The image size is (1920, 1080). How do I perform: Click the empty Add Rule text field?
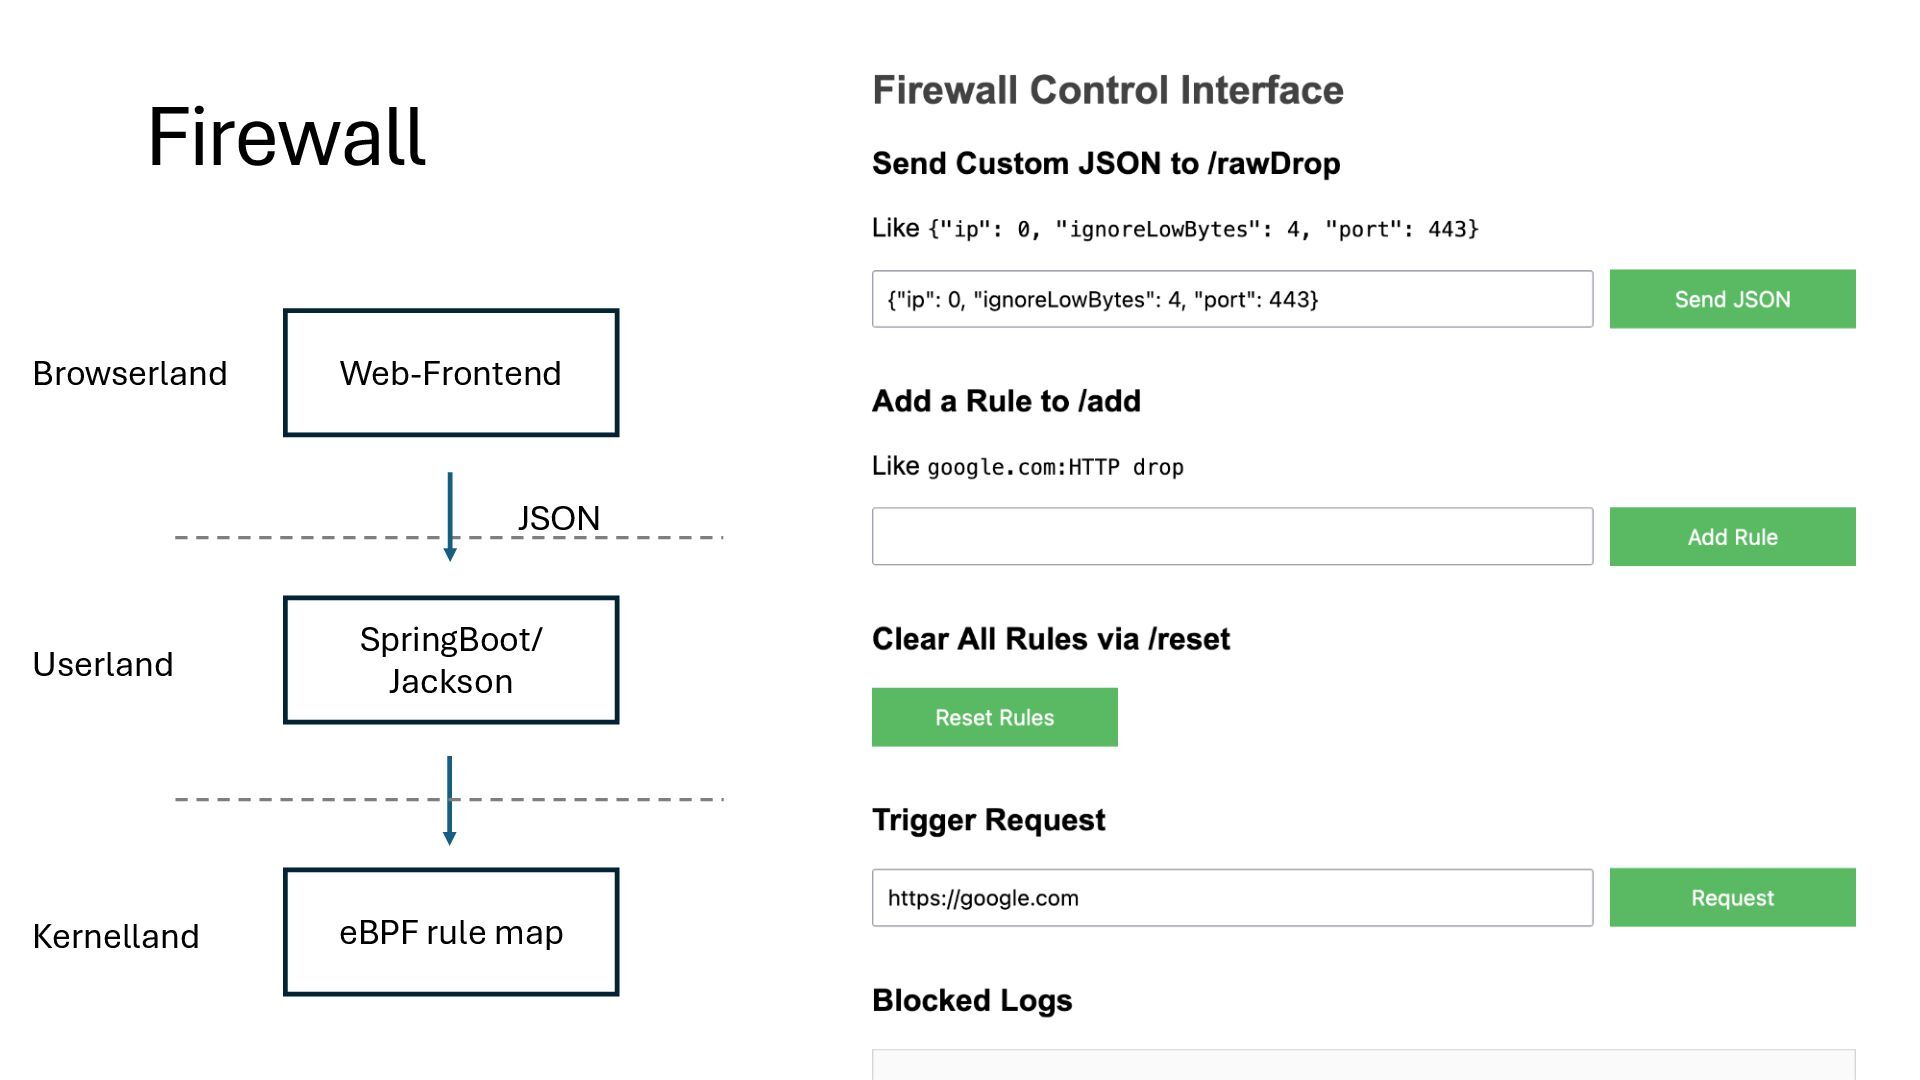[x=1232, y=537]
